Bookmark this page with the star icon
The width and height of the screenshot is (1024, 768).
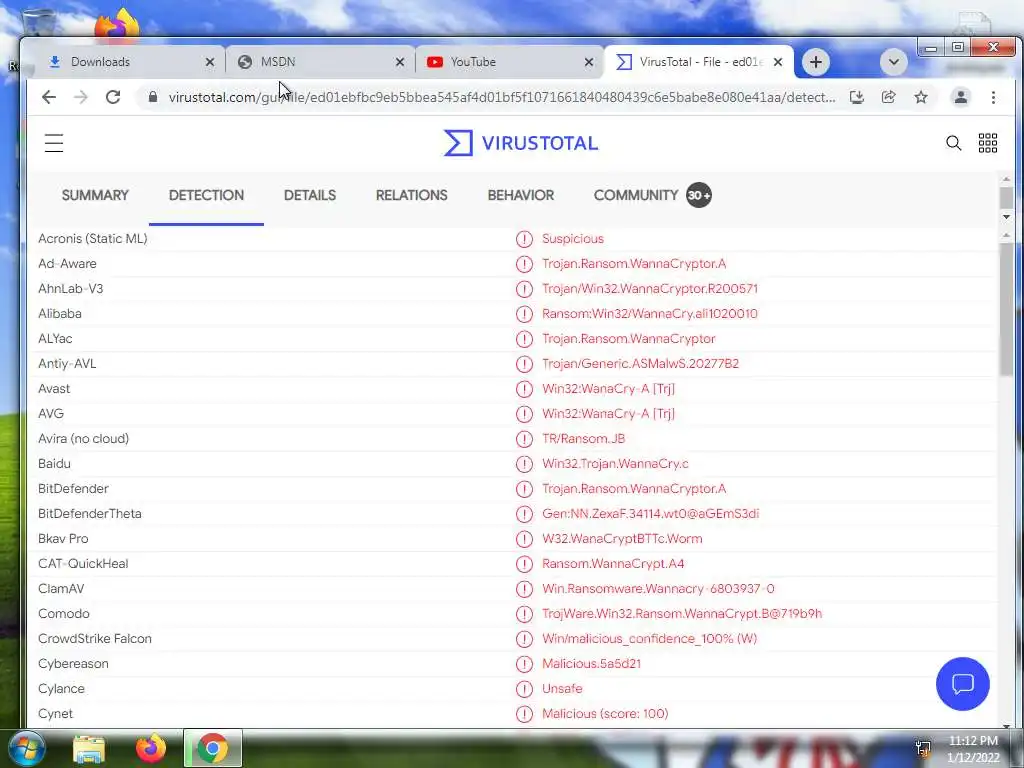point(921,97)
